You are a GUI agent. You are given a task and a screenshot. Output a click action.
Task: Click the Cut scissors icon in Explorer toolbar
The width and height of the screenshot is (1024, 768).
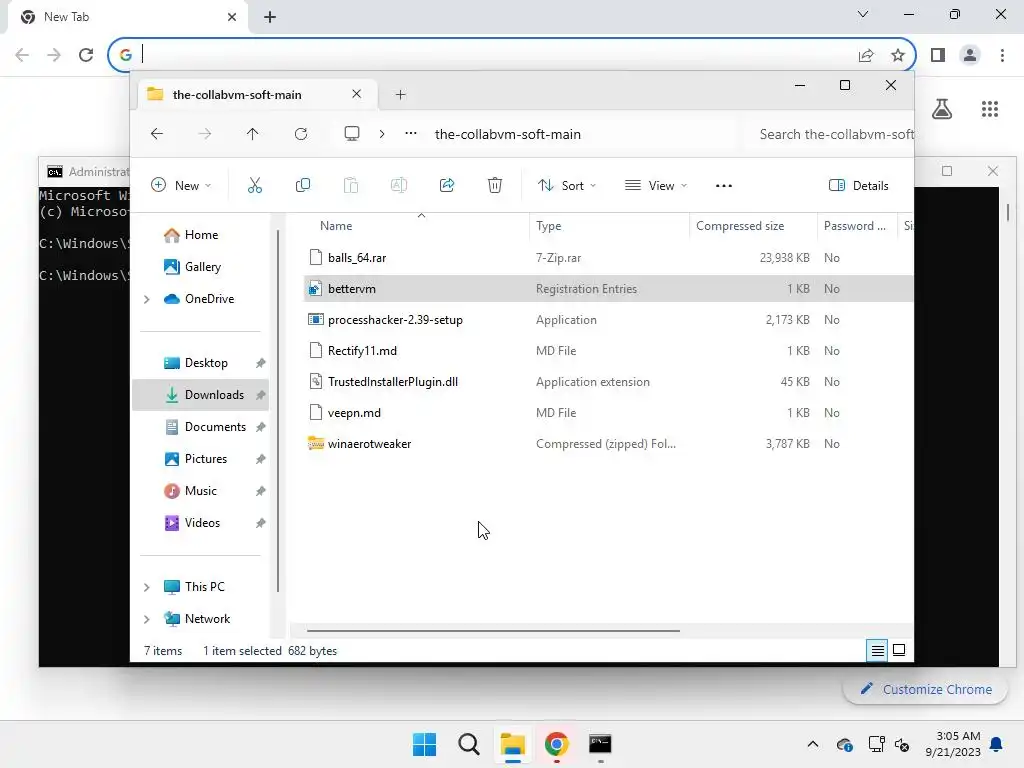[255, 185]
